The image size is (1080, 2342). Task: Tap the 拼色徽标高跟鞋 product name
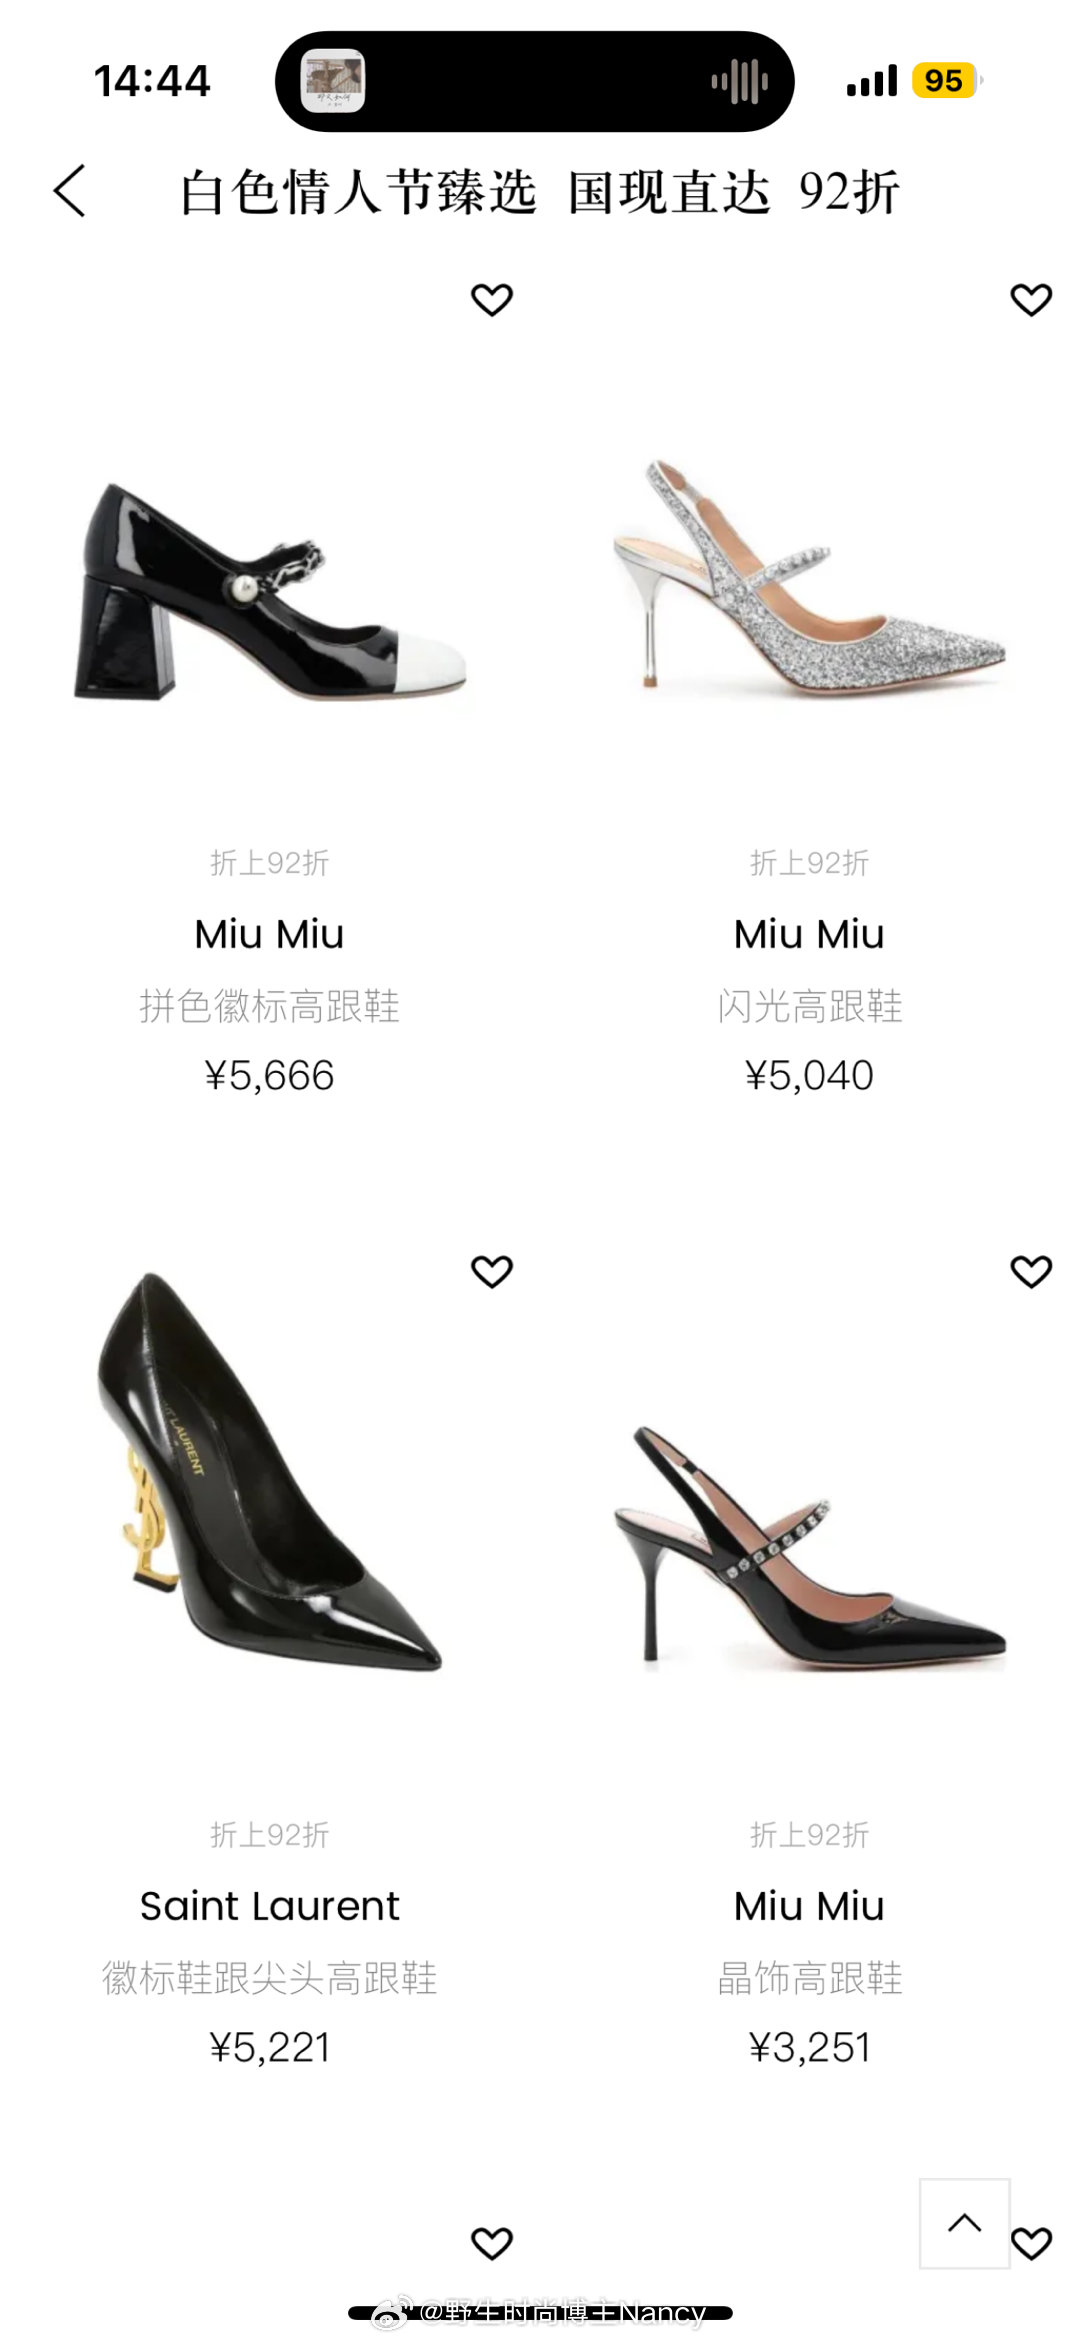click(270, 1006)
